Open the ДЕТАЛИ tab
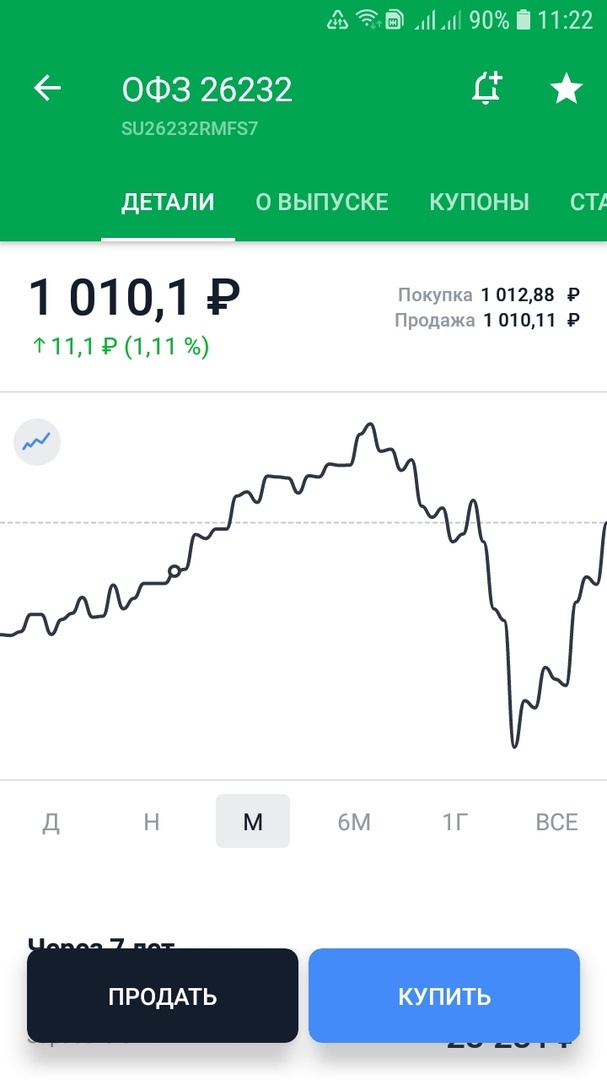The width and height of the screenshot is (607, 1080). tap(167, 201)
